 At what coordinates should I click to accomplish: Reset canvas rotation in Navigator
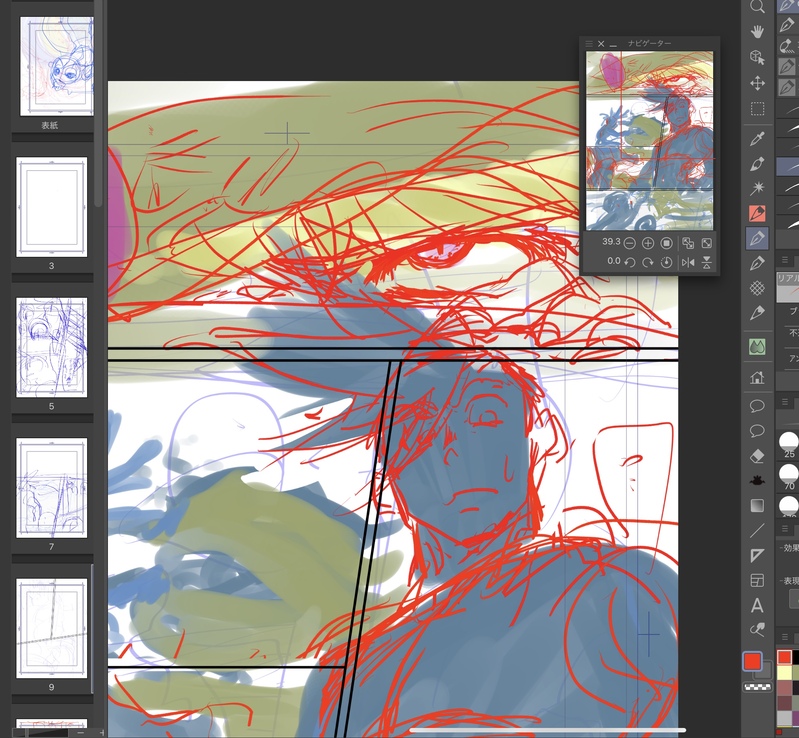click(x=667, y=262)
